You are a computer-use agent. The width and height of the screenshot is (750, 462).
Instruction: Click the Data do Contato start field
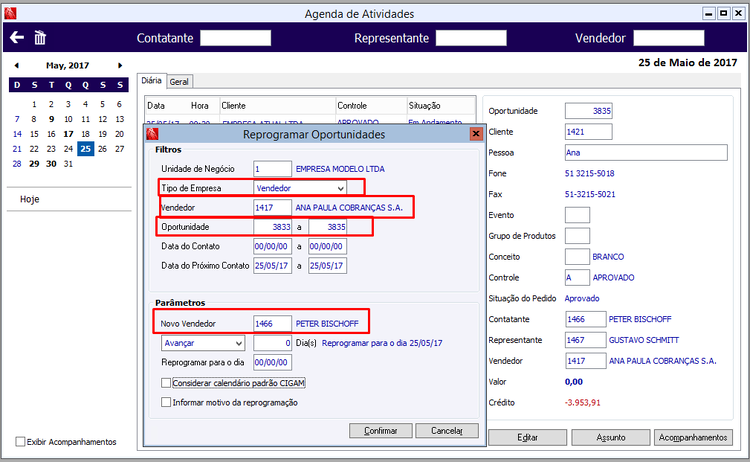(272, 246)
